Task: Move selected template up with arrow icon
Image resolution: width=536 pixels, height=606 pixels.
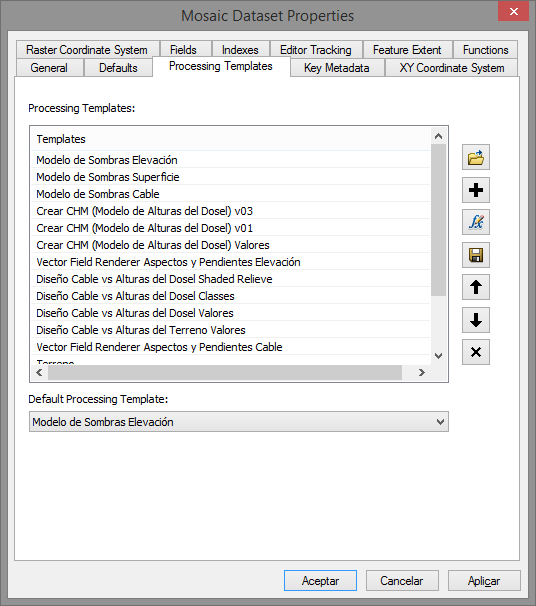Action: [x=476, y=287]
